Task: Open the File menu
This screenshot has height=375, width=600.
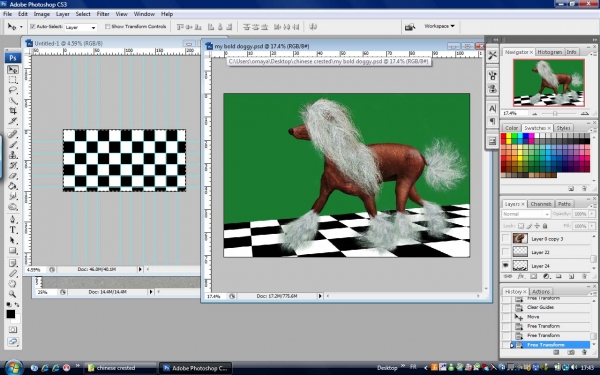Action: [7, 14]
